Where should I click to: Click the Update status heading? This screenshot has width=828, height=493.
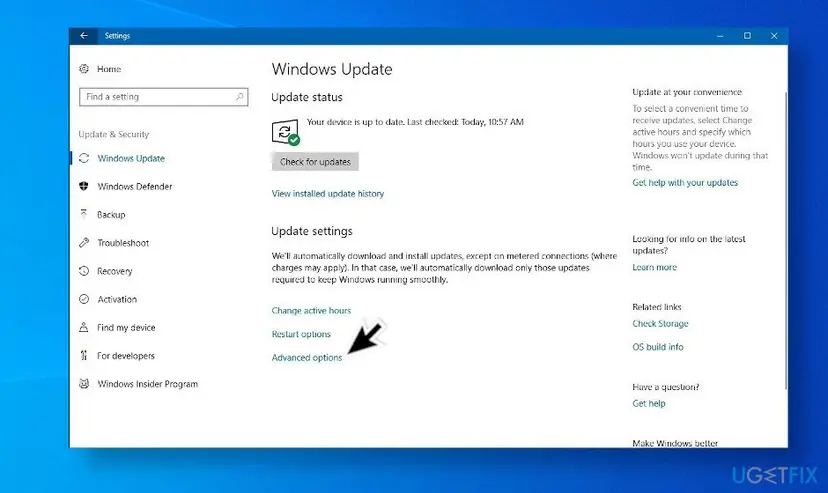307,97
